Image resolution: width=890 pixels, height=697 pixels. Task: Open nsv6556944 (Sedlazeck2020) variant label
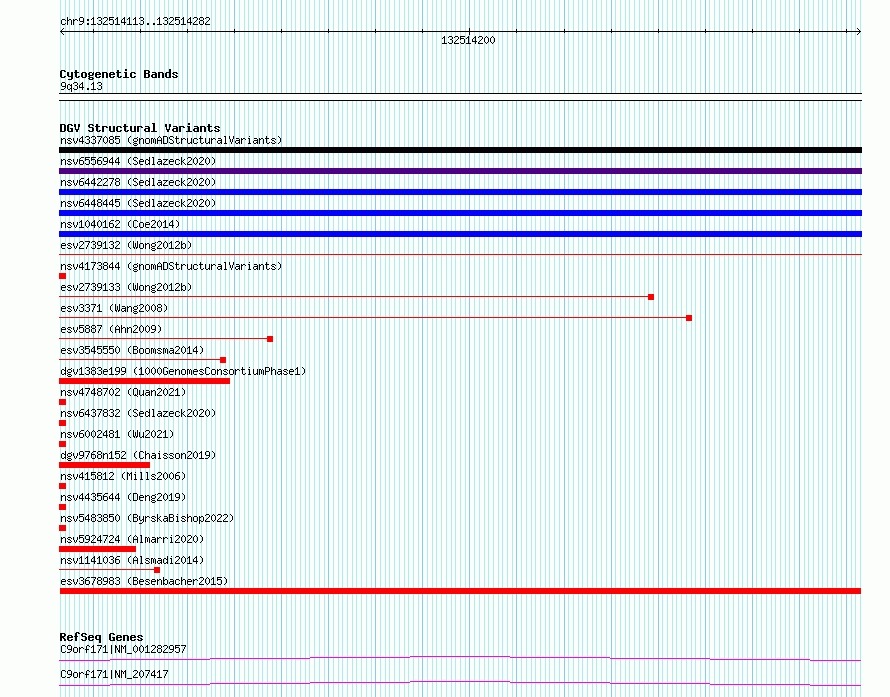click(x=138, y=161)
